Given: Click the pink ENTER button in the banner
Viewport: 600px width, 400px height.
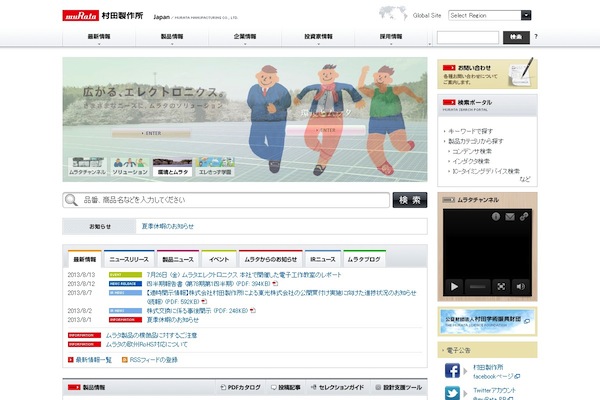Looking at the screenshot, I should 326,130.
